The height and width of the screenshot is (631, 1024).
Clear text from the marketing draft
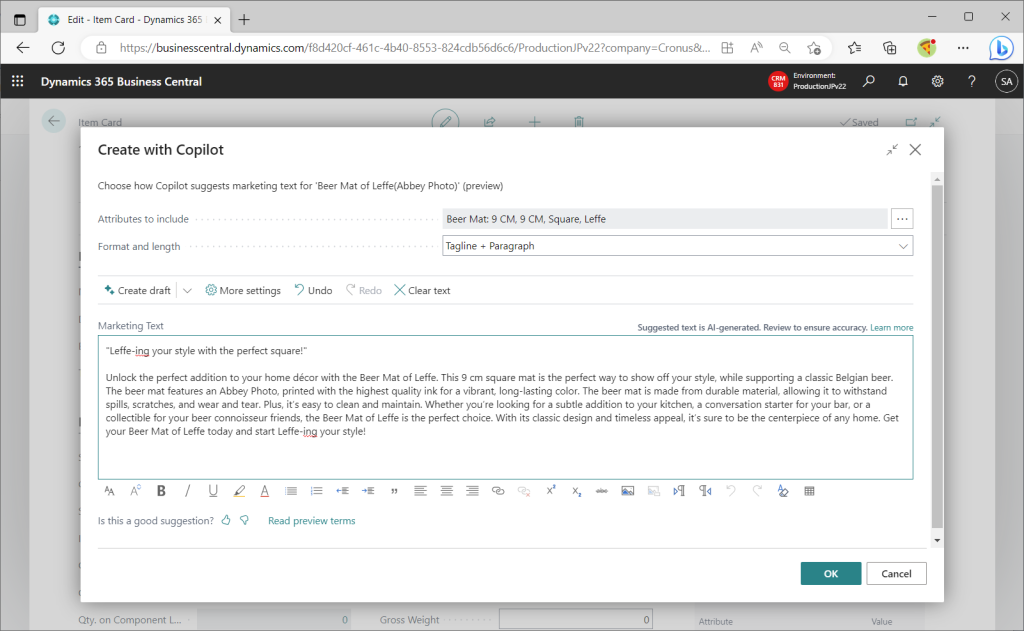click(422, 291)
